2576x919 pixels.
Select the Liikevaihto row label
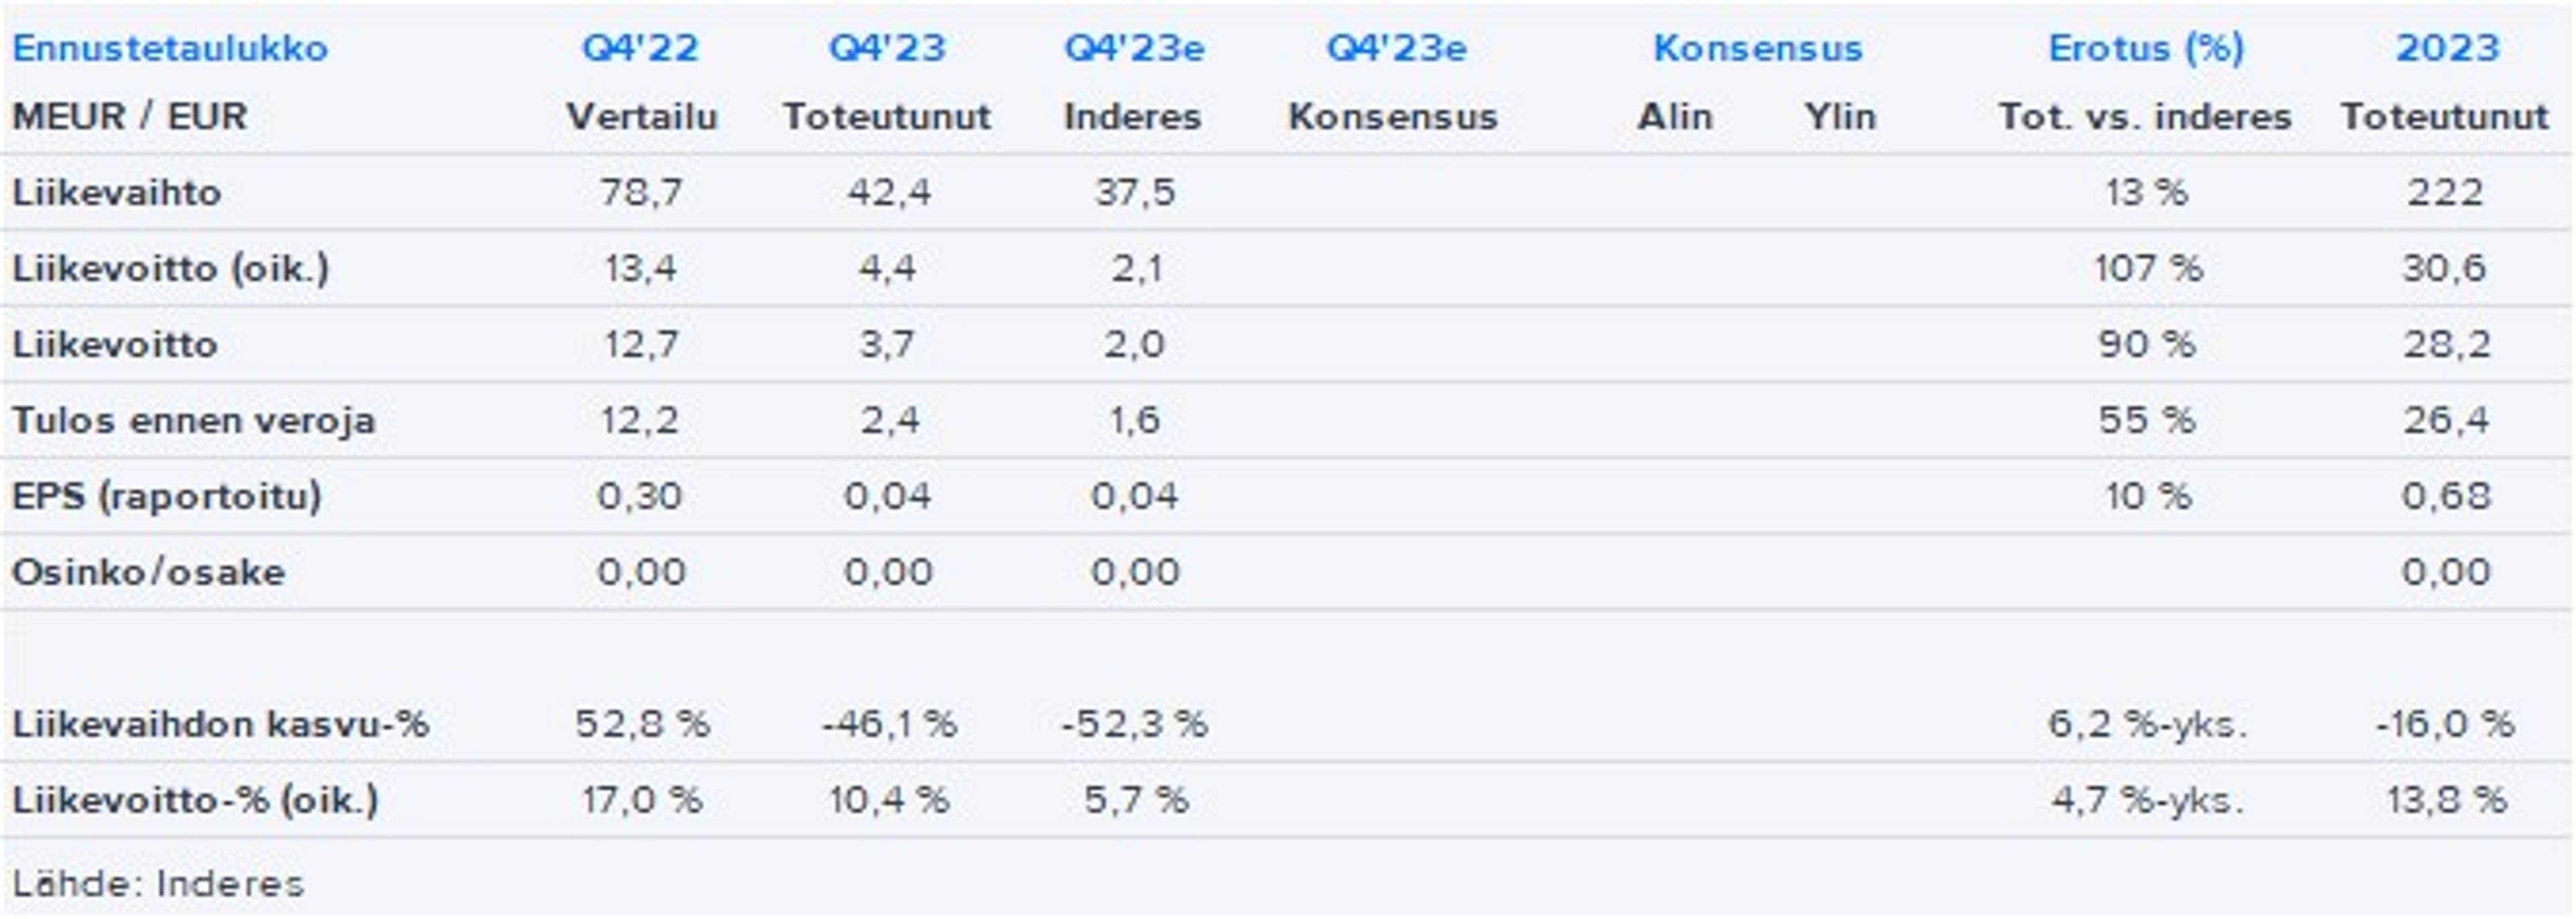coord(117,192)
